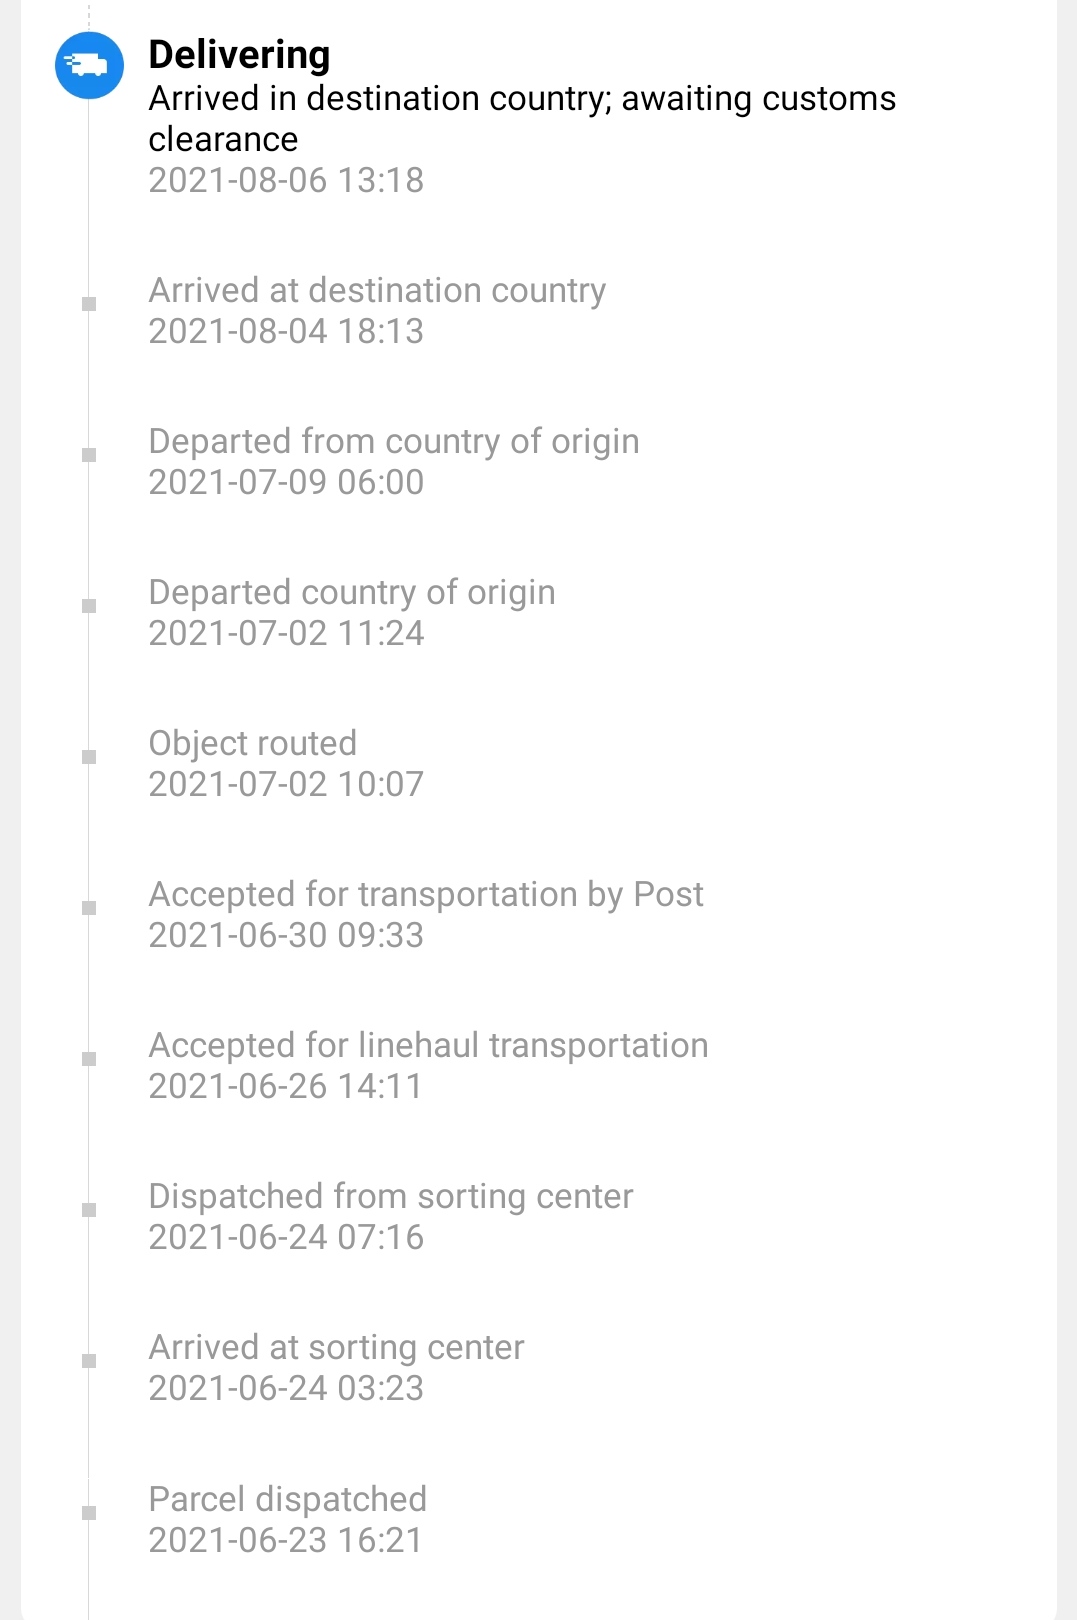
Task: Select Arrived at sorting center entry
Action: click(x=336, y=1367)
